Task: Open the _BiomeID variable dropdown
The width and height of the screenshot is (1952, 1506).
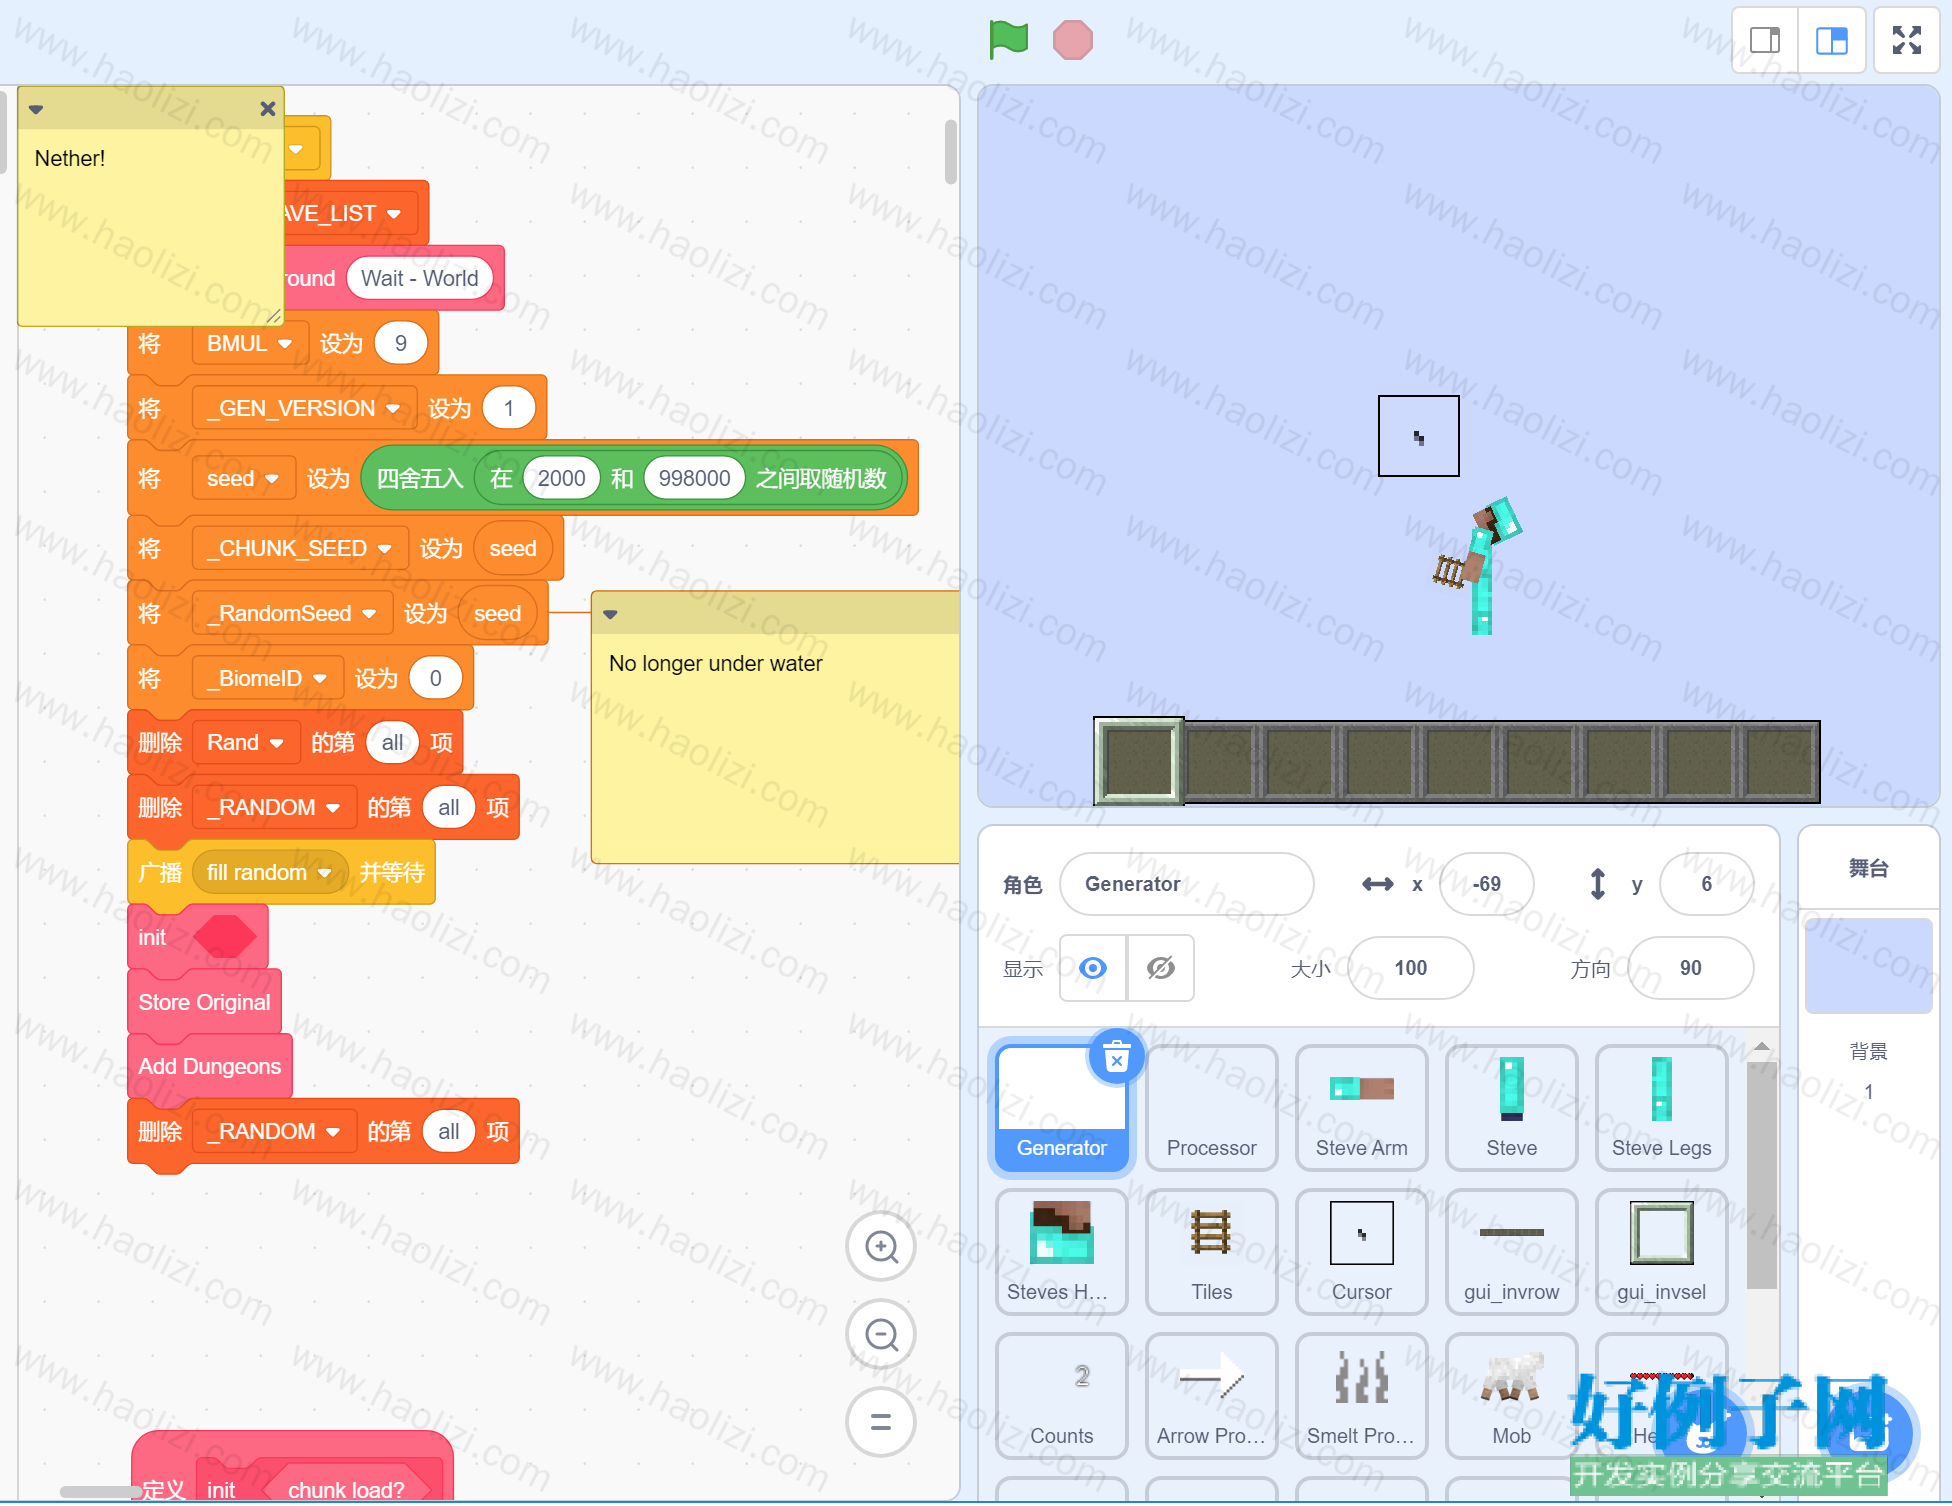Action: [x=268, y=679]
